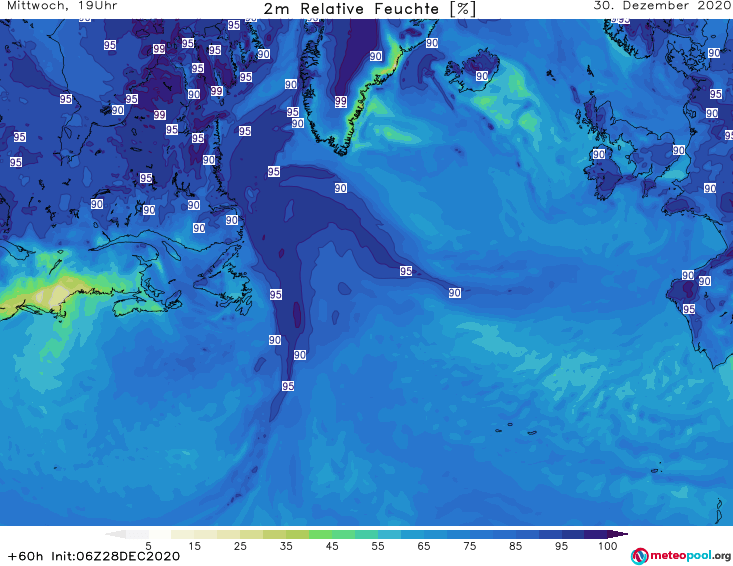Image resolution: width=733 pixels, height=566 pixels.
Task: Click the color scale's "85" tick label
Action: coord(515,546)
